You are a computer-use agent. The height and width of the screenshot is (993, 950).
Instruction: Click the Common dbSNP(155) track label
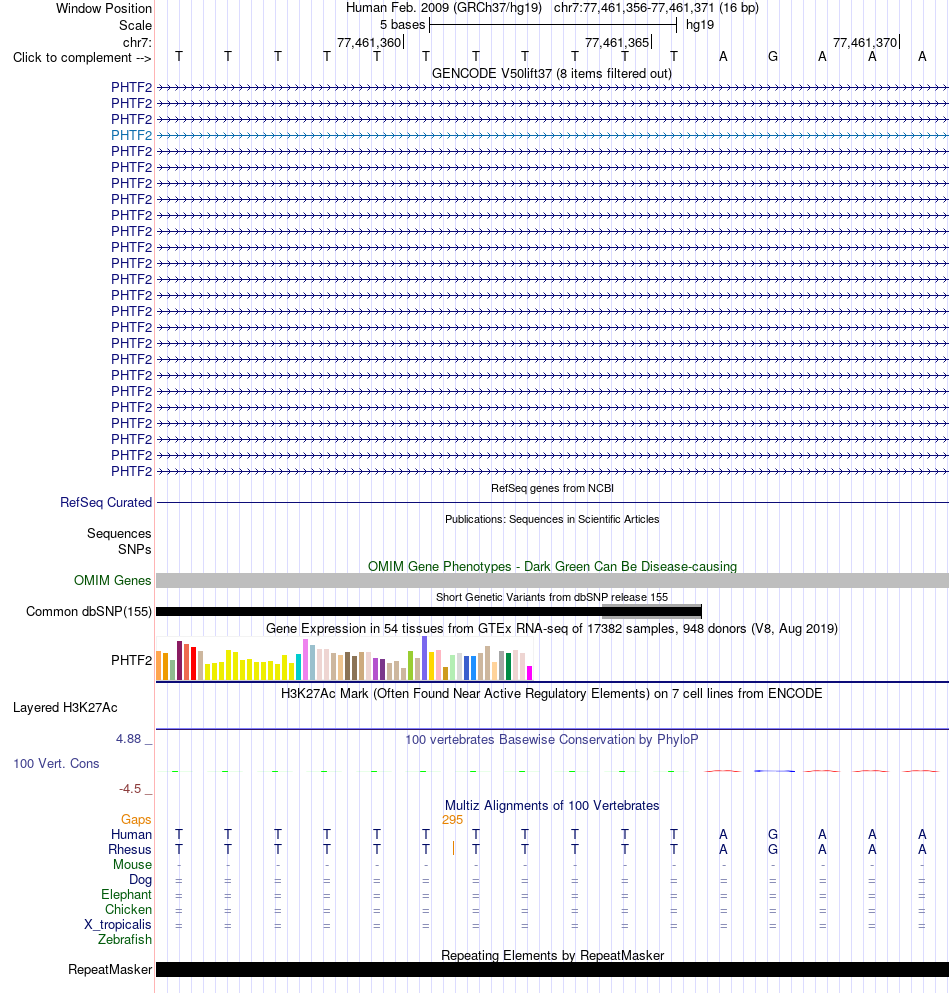(89, 612)
